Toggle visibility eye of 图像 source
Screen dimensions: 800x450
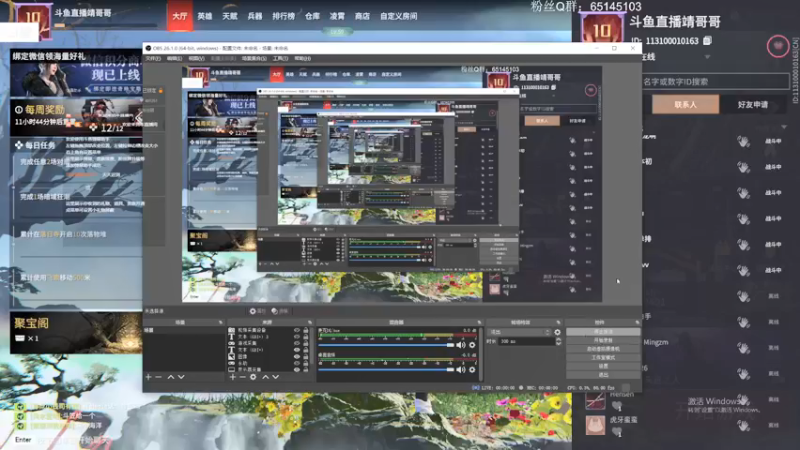(297, 357)
